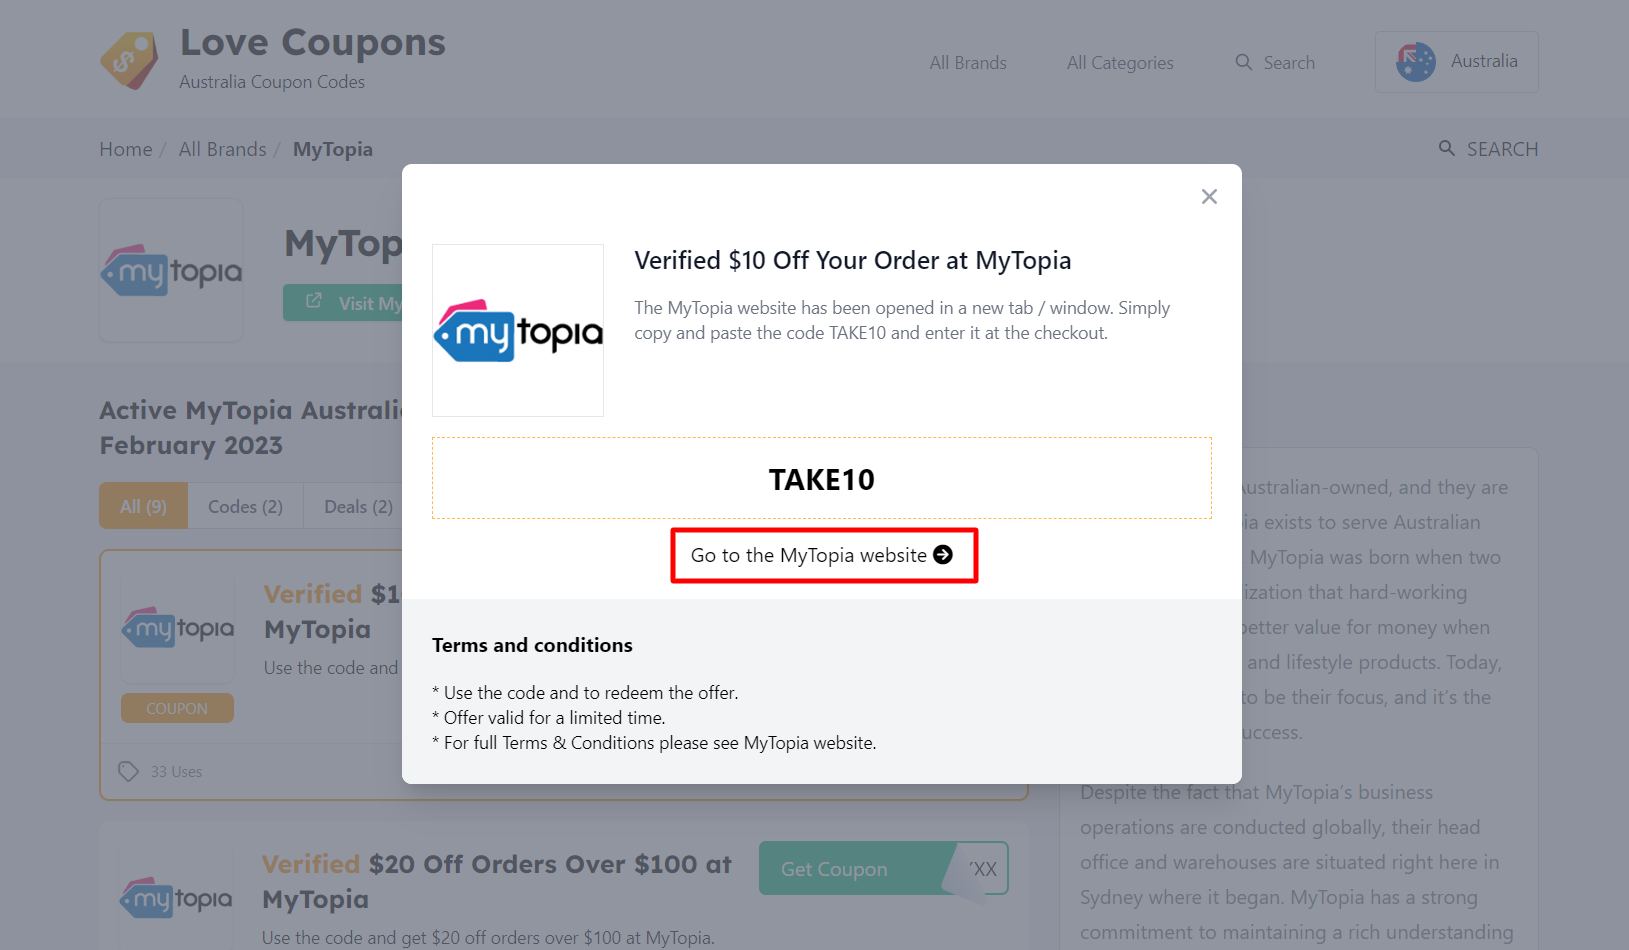Click the MyTopia logo inside the modal

tap(517, 330)
